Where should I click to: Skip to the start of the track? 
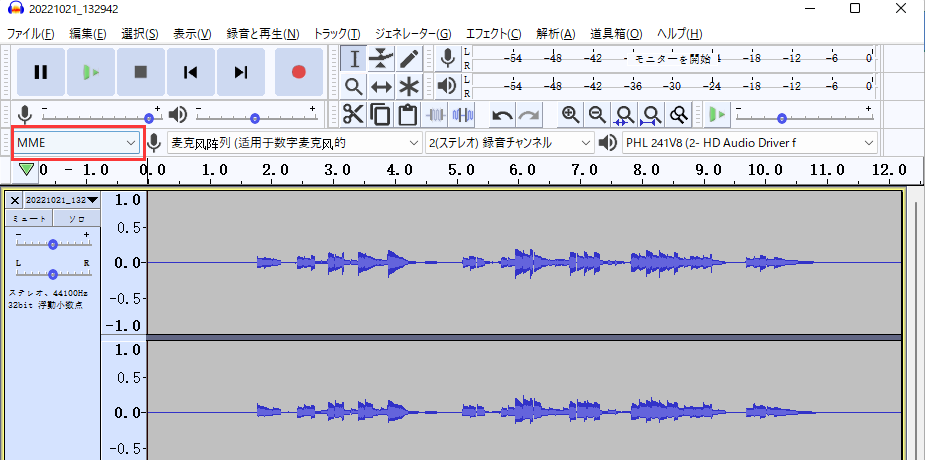click(191, 73)
